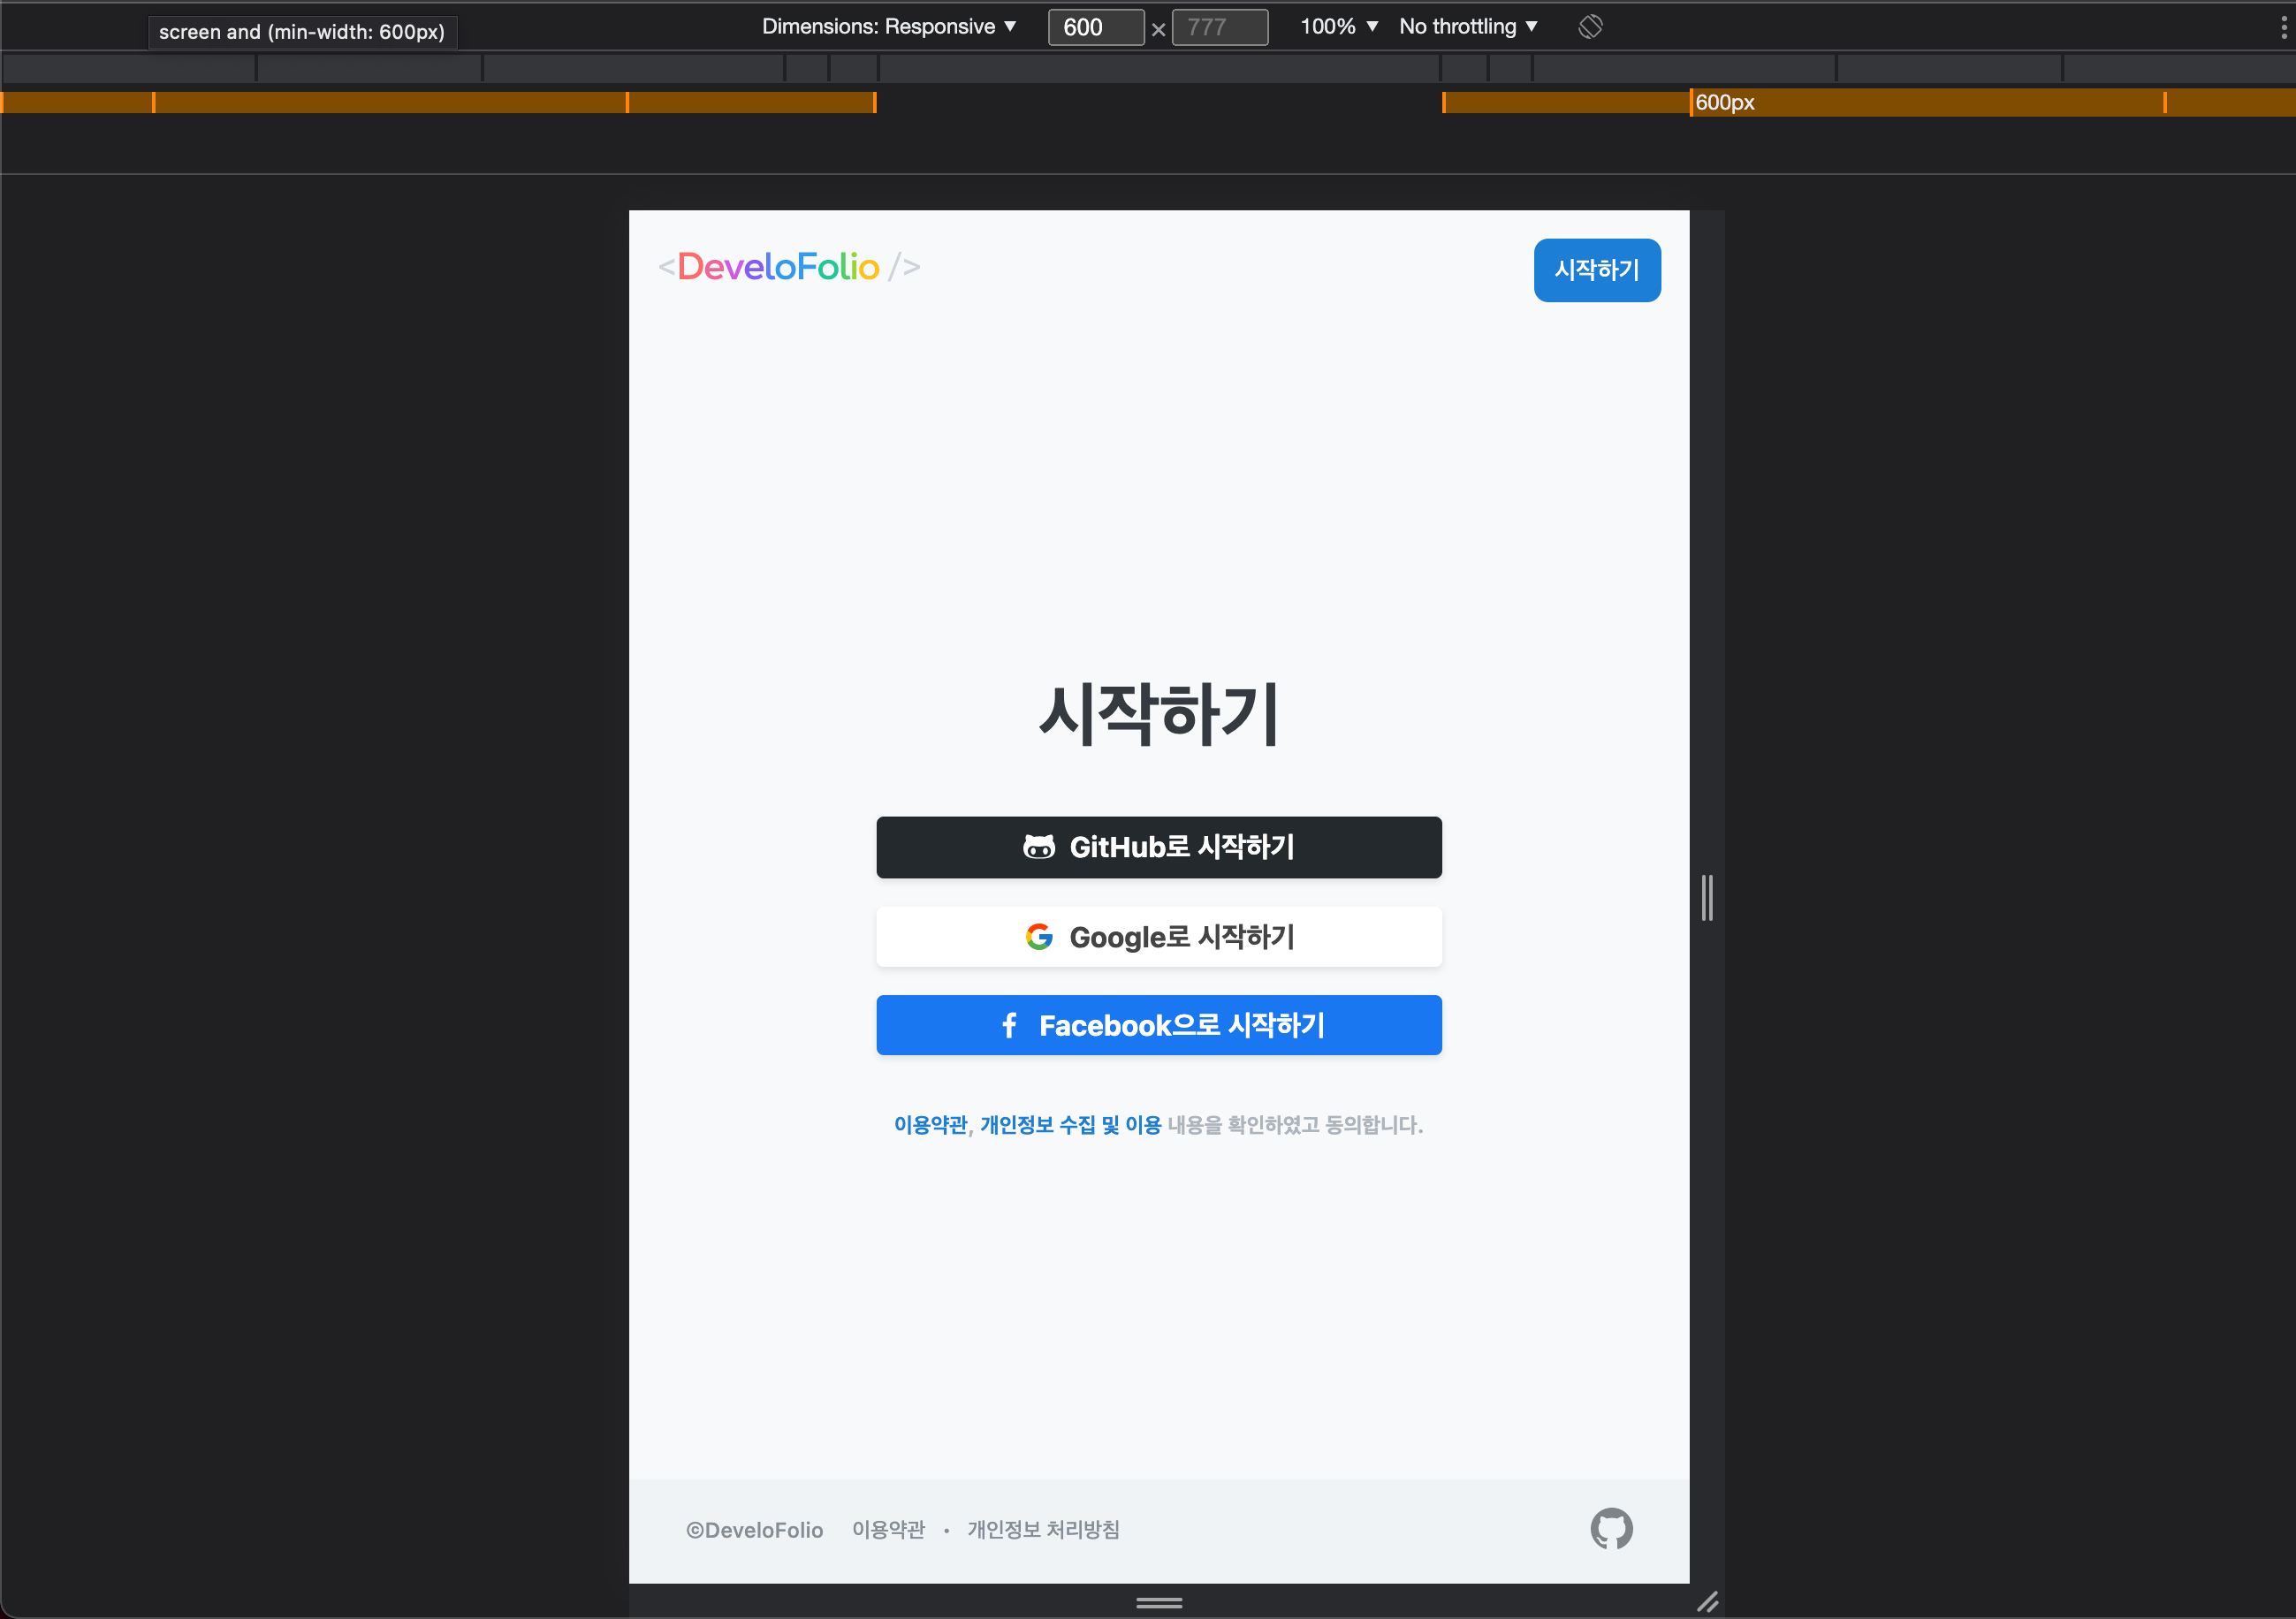The image size is (2296, 1619).
Task: Open the footer GitHub icon link
Action: [x=1611, y=1528]
